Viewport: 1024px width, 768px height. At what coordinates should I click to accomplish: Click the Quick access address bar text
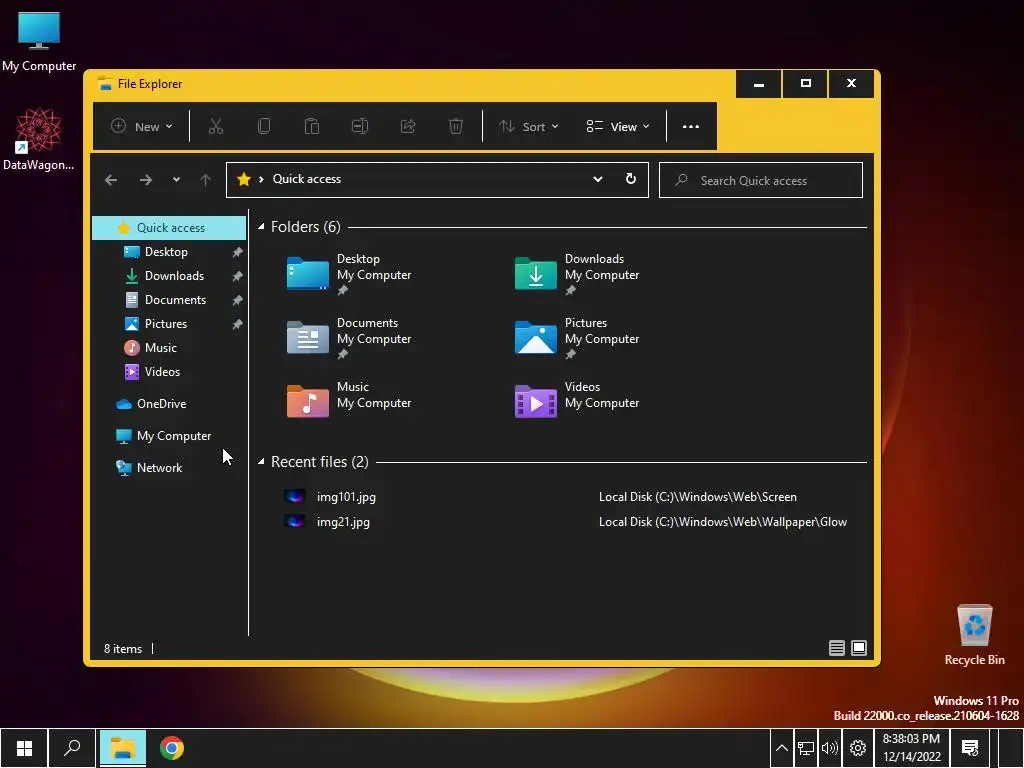[307, 179]
